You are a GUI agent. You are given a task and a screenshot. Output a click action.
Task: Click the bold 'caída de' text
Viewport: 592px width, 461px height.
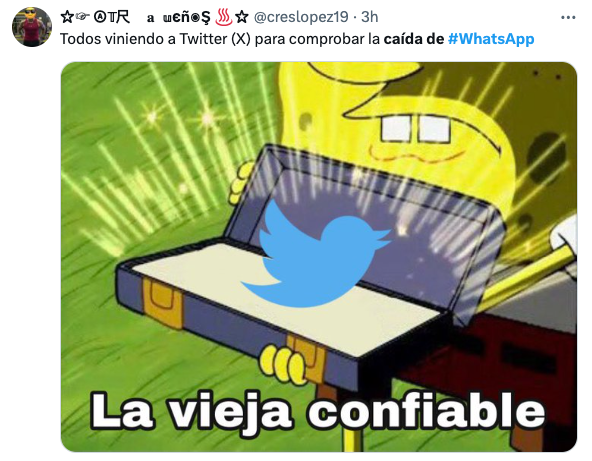[x=414, y=39]
